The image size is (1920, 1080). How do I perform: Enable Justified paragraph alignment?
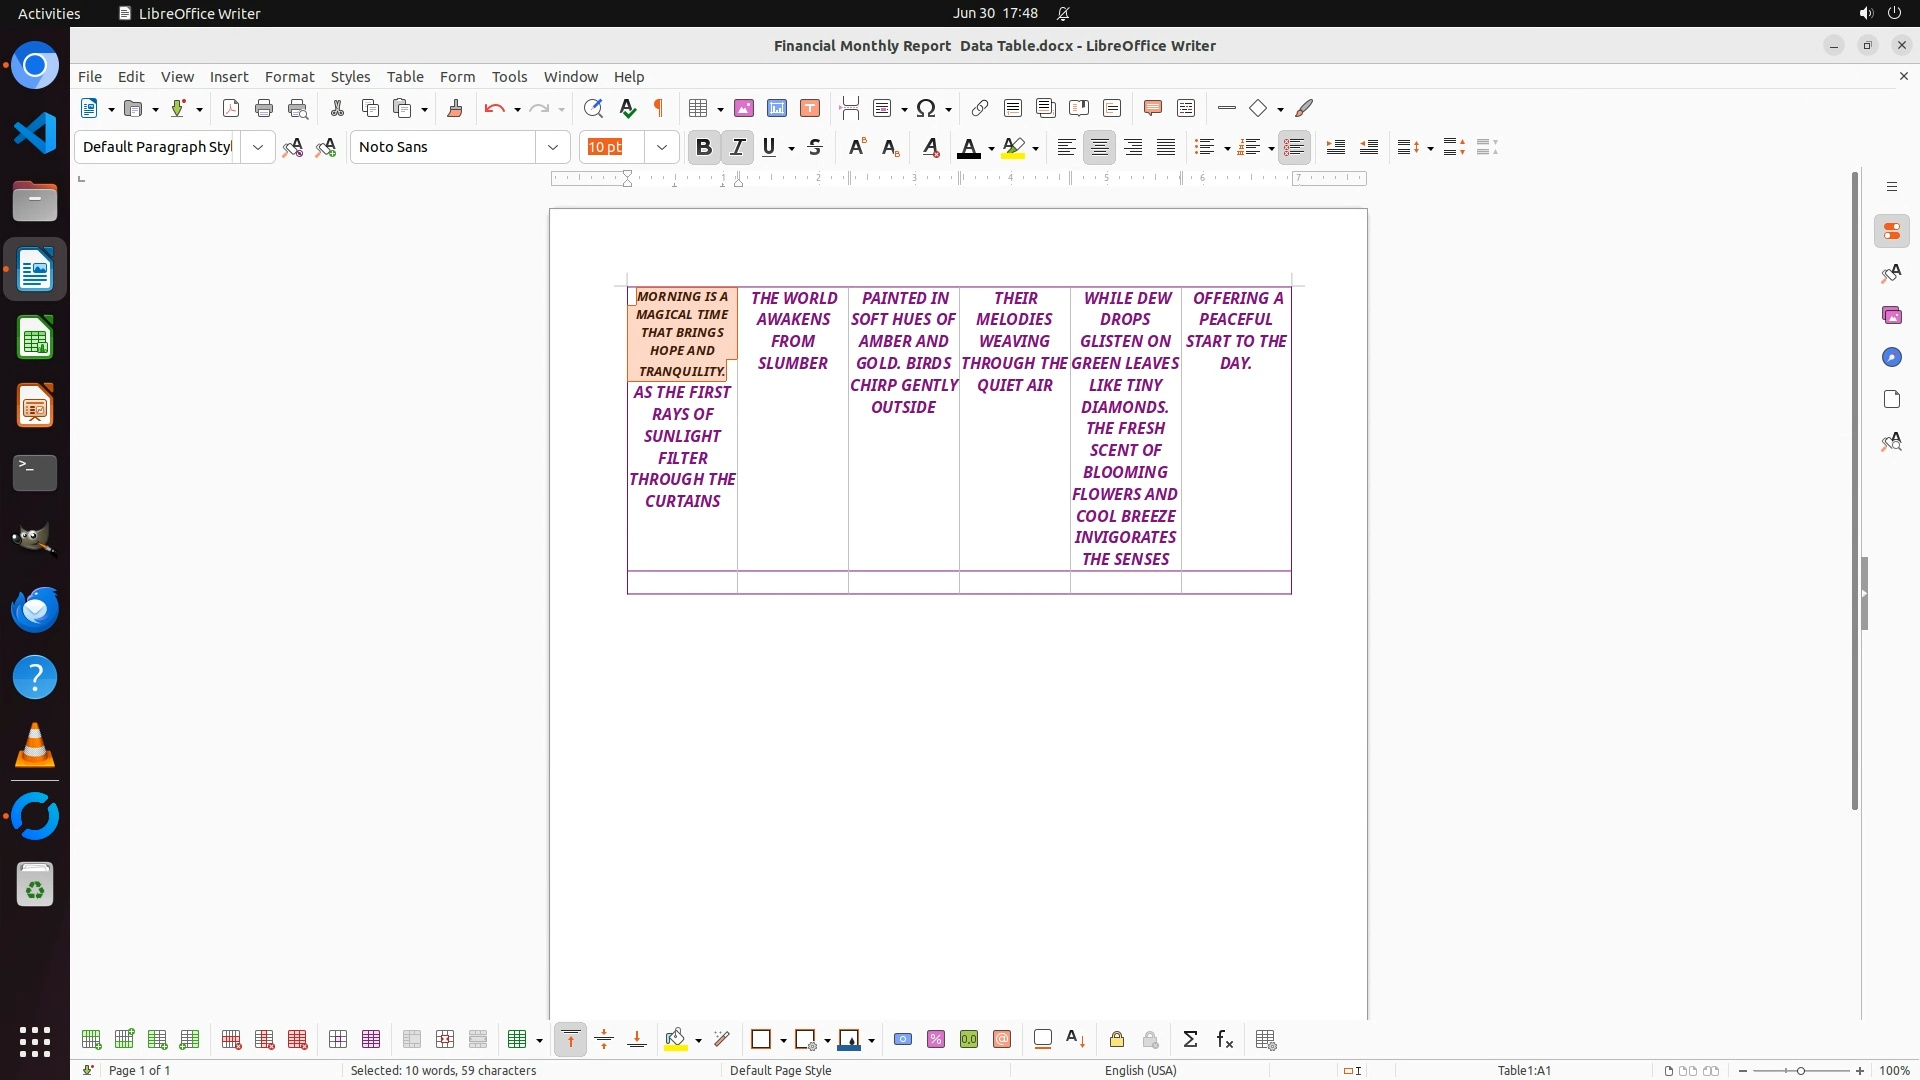[1166, 147]
